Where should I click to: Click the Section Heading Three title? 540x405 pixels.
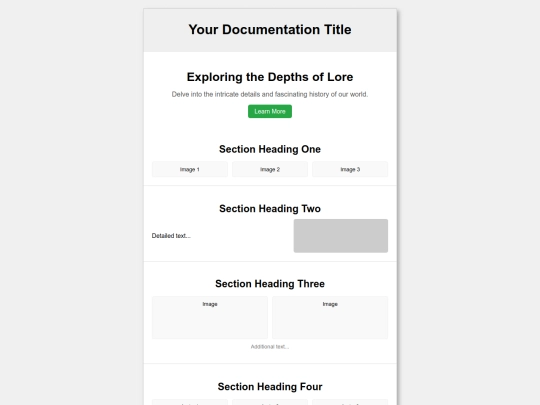tap(270, 284)
